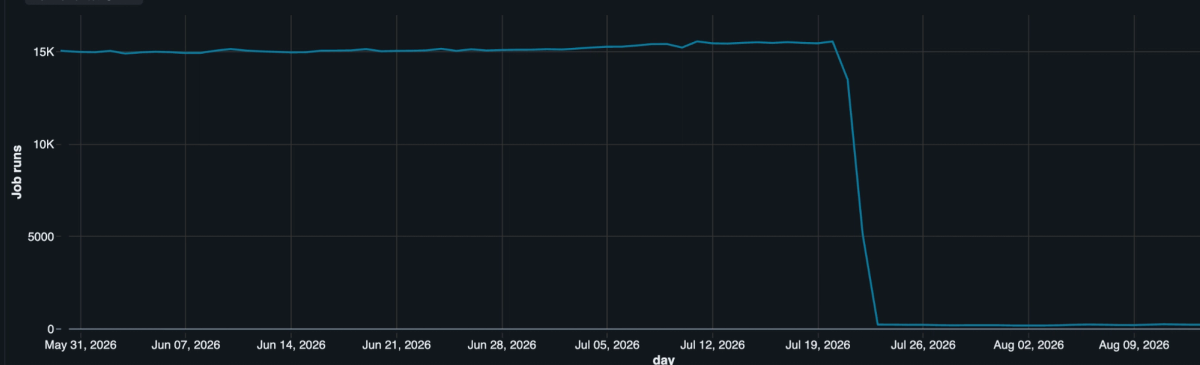Click the "Jun 07, 2026" date label
This screenshot has width=1200, height=365.
(185, 345)
